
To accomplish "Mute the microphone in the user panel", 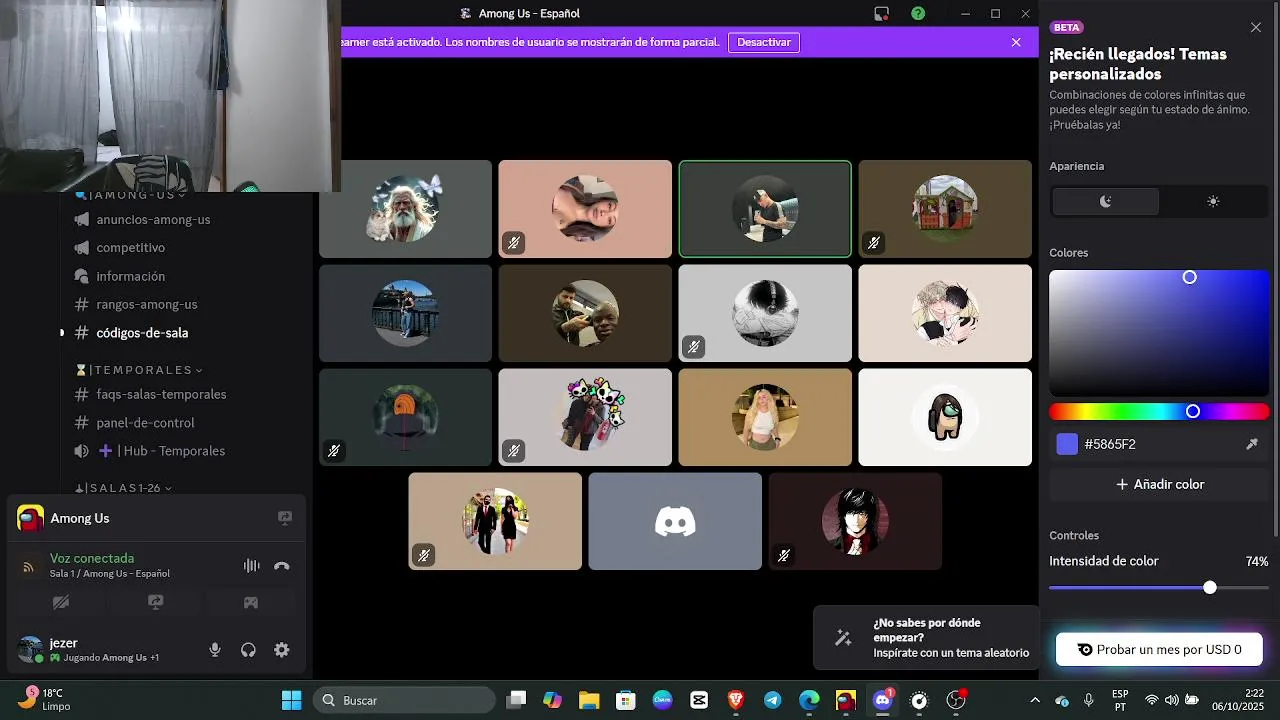I will coord(215,650).
